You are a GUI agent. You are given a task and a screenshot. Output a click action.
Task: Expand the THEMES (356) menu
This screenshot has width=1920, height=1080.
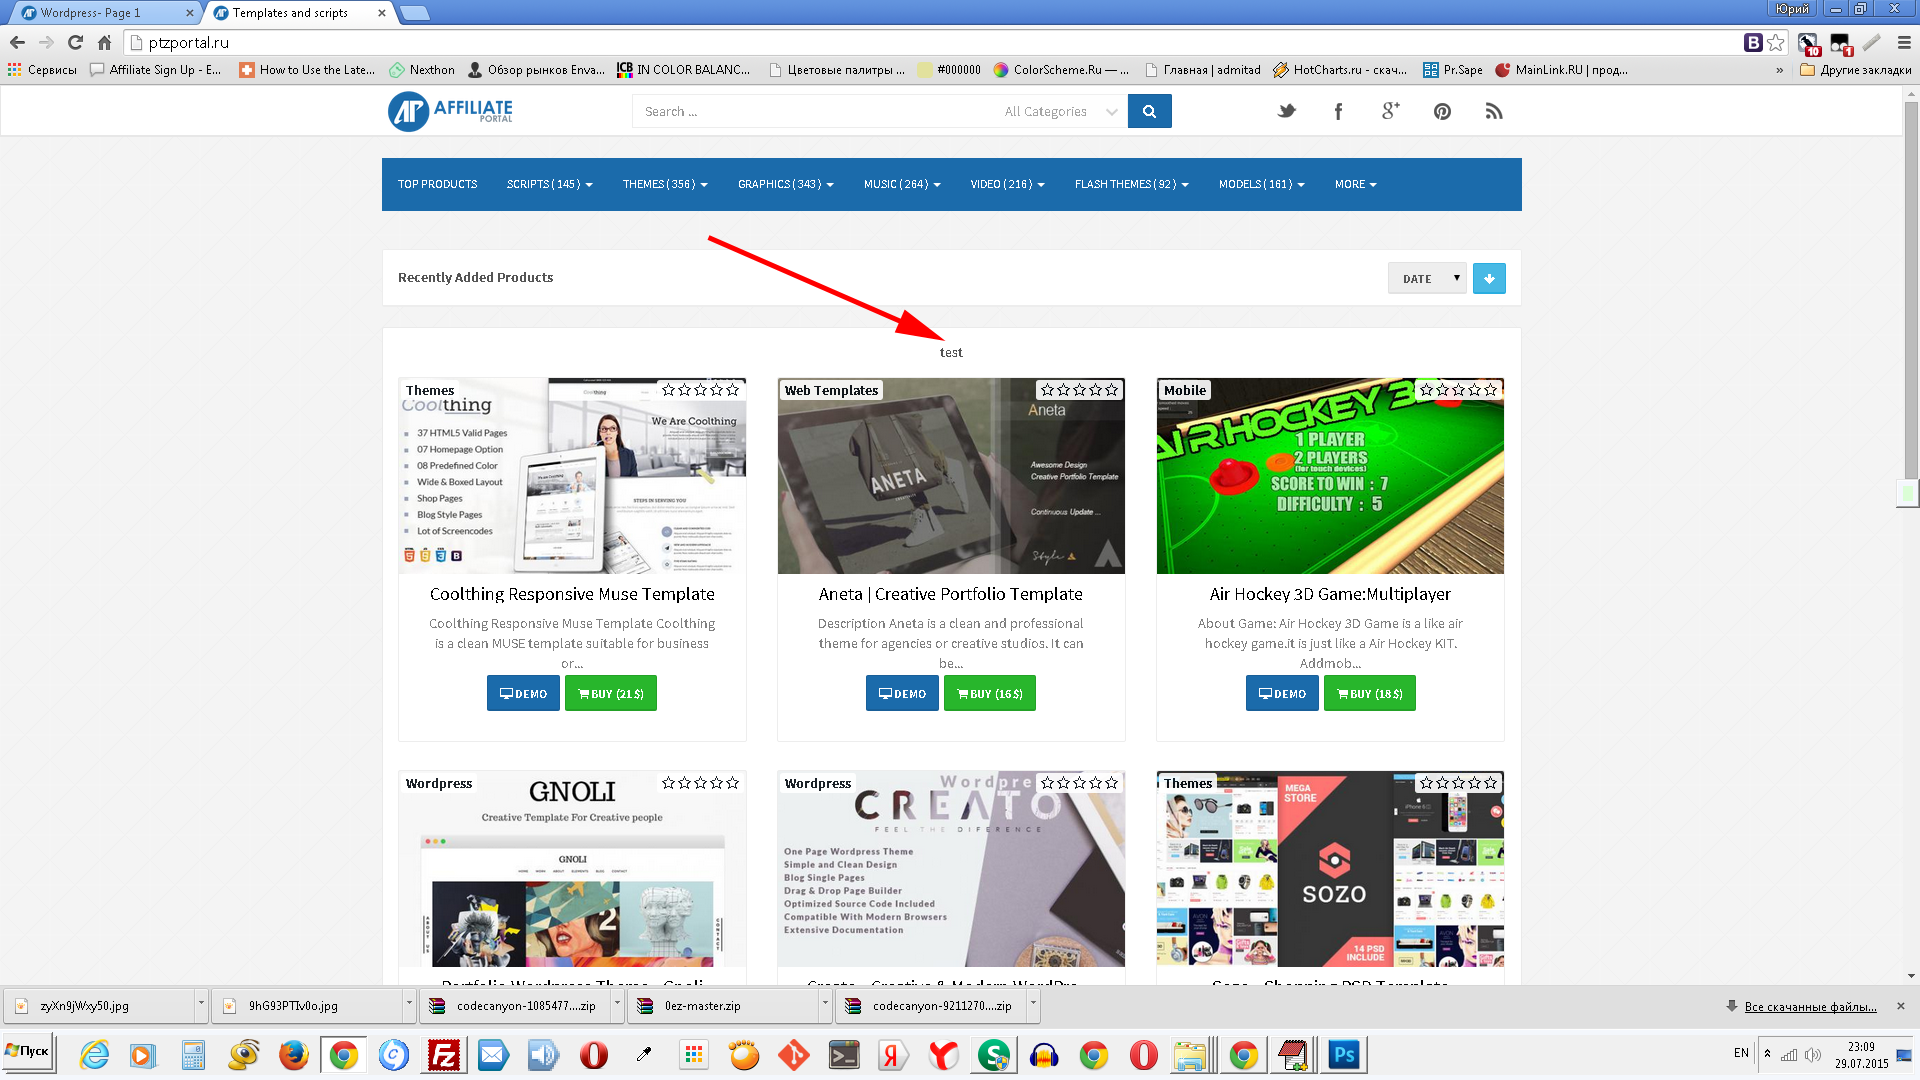click(665, 184)
